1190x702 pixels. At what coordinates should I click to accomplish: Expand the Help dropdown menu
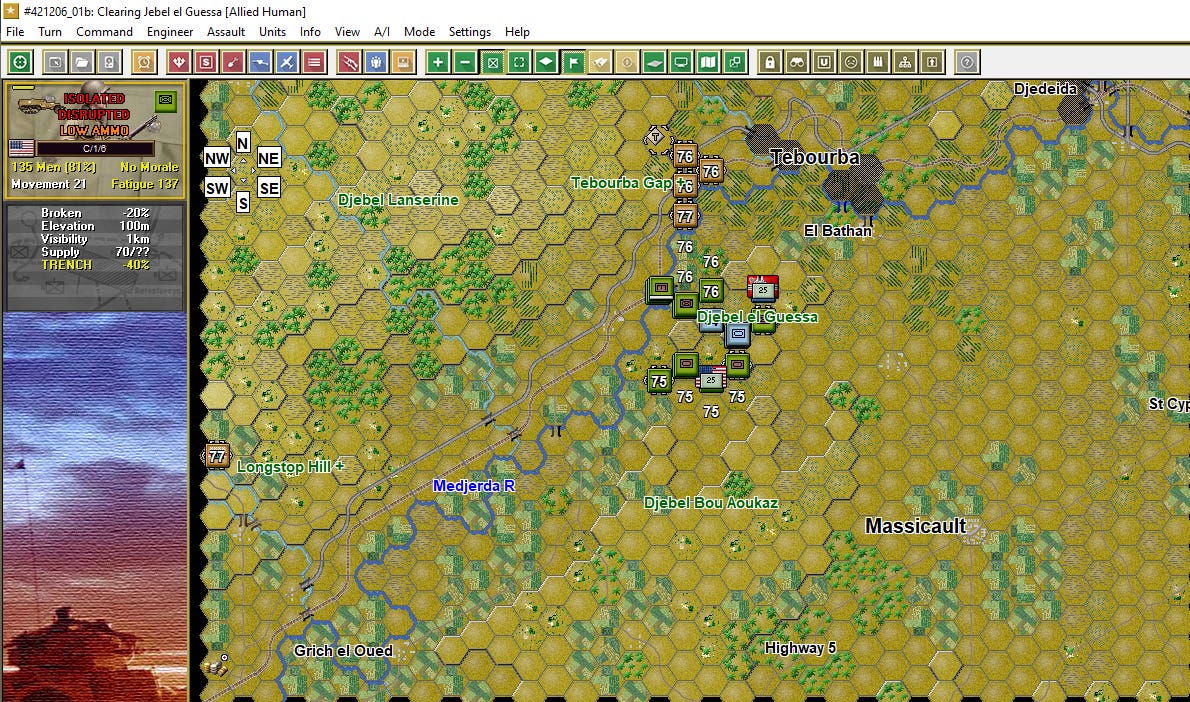click(517, 32)
